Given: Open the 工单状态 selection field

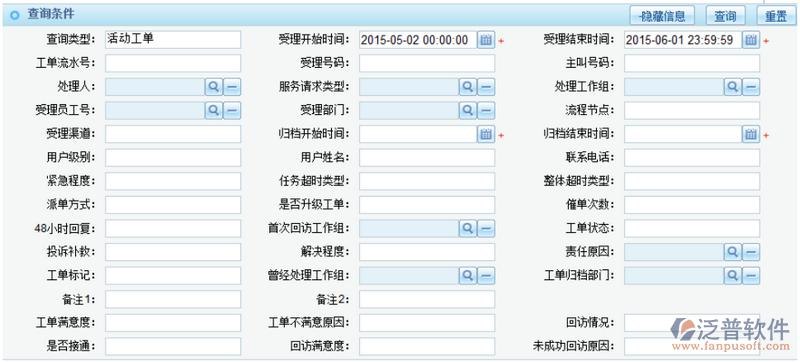Looking at the screenshot, I should (x=692, y=228).
